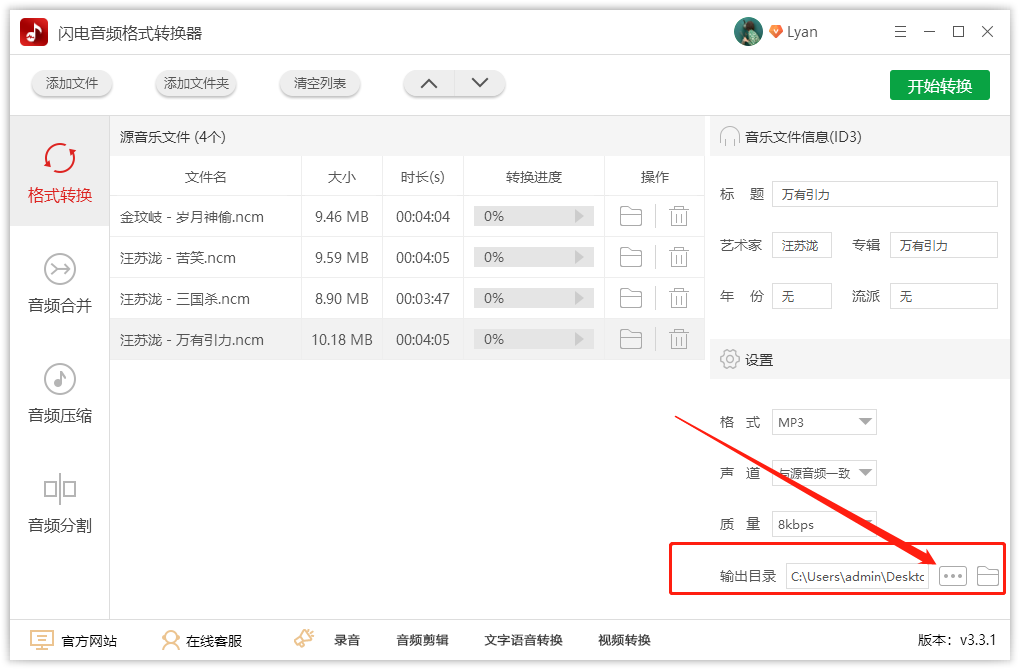Open the 官方网站 link
Viewport: 1020px width, 670px height.
[x=74, y=640]
